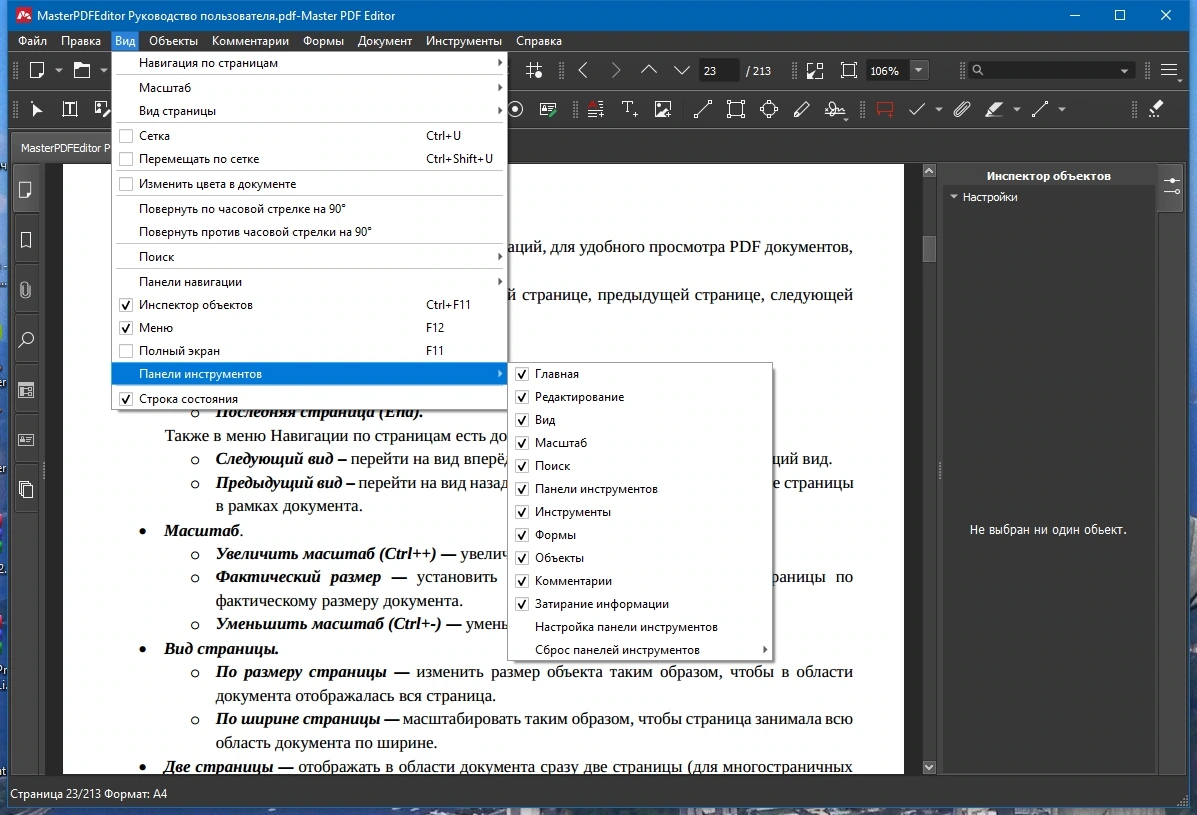The width and height of the screenshot is (1197, 815).
Task: Go to previous page with up arrow
Action: point(649,70)
